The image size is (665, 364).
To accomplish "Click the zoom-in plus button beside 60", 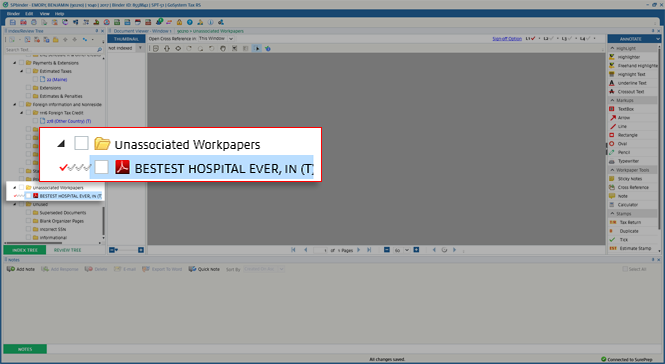I will coord(416,250).
